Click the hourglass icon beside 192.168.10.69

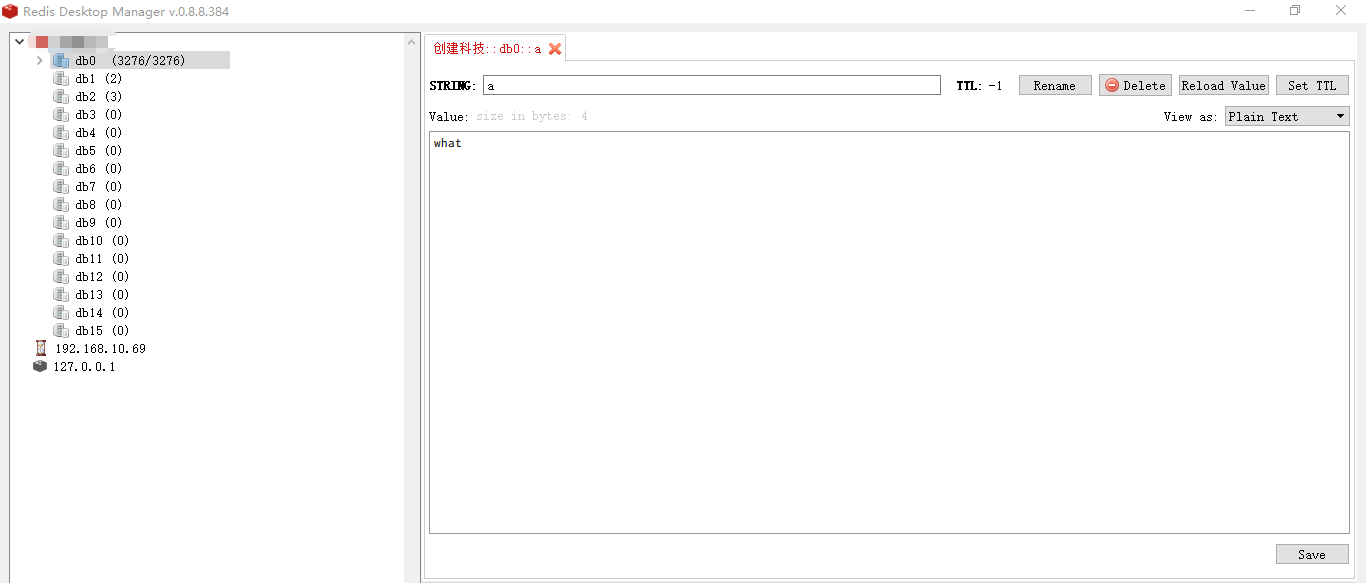coord(40,348)
